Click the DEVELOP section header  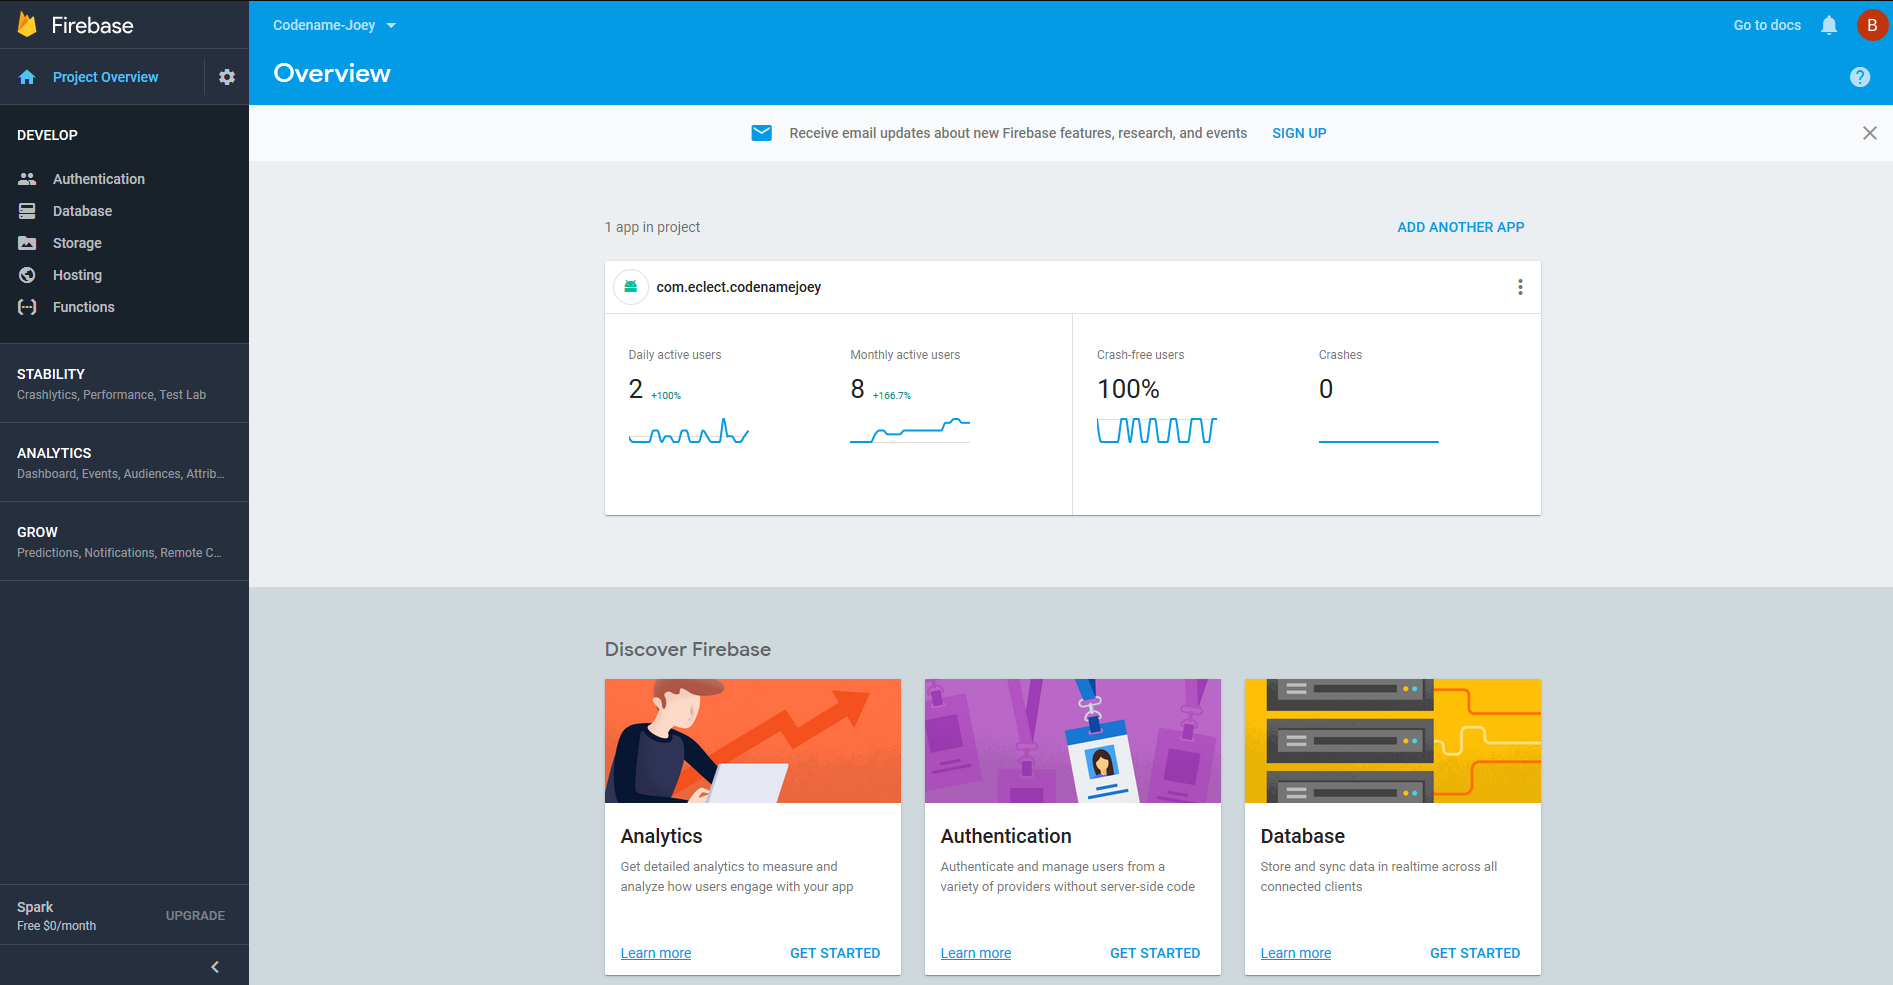[x=47, y=135]
